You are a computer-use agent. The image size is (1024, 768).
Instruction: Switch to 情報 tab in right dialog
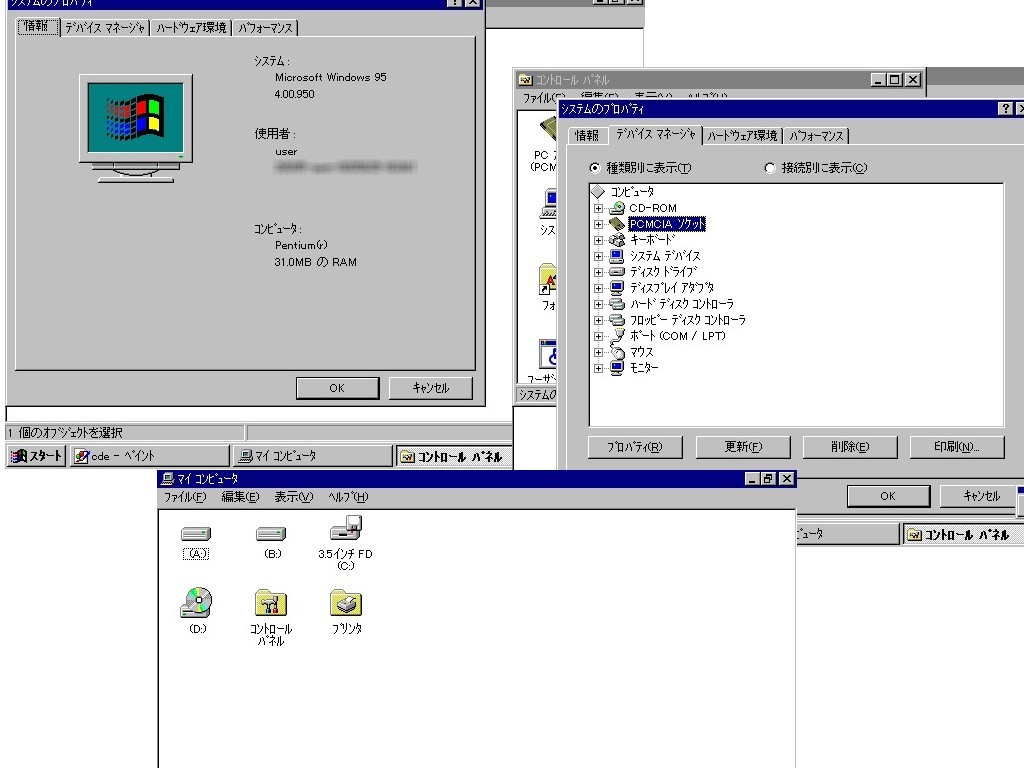pos(586,136)
